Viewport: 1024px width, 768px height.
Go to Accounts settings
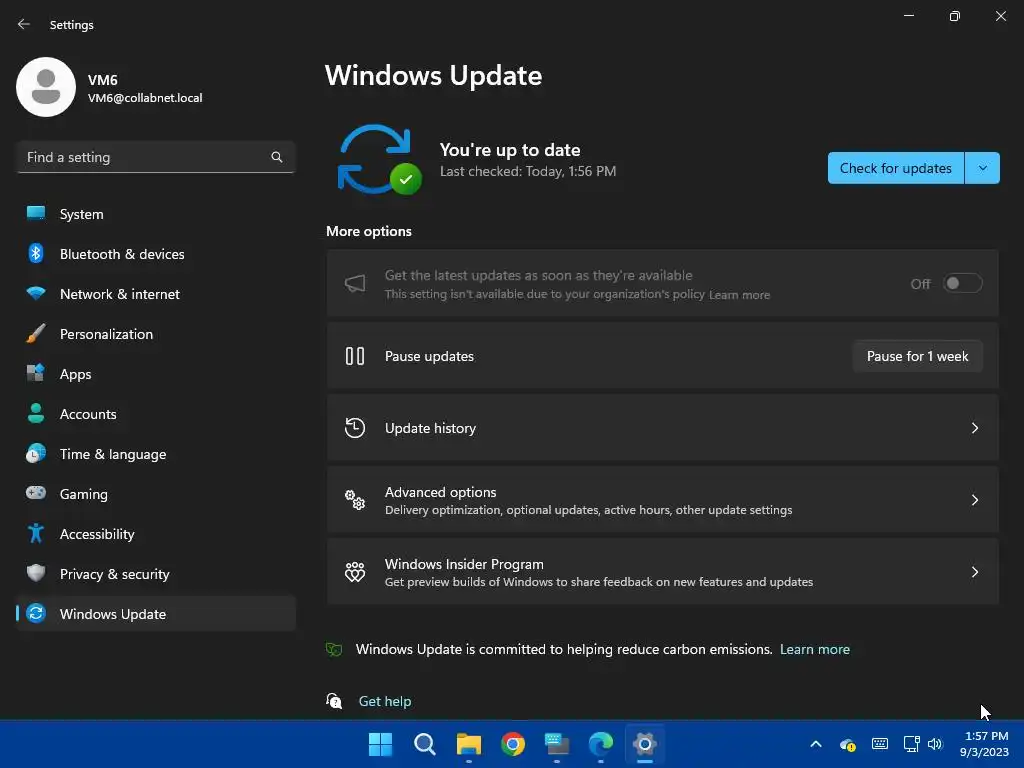(x=156, y=413)
